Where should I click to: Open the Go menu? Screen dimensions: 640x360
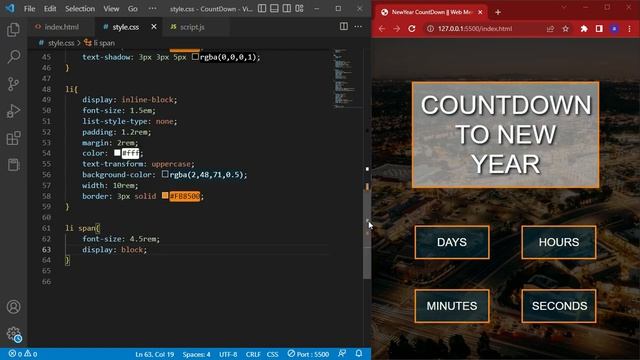(133, 9)
